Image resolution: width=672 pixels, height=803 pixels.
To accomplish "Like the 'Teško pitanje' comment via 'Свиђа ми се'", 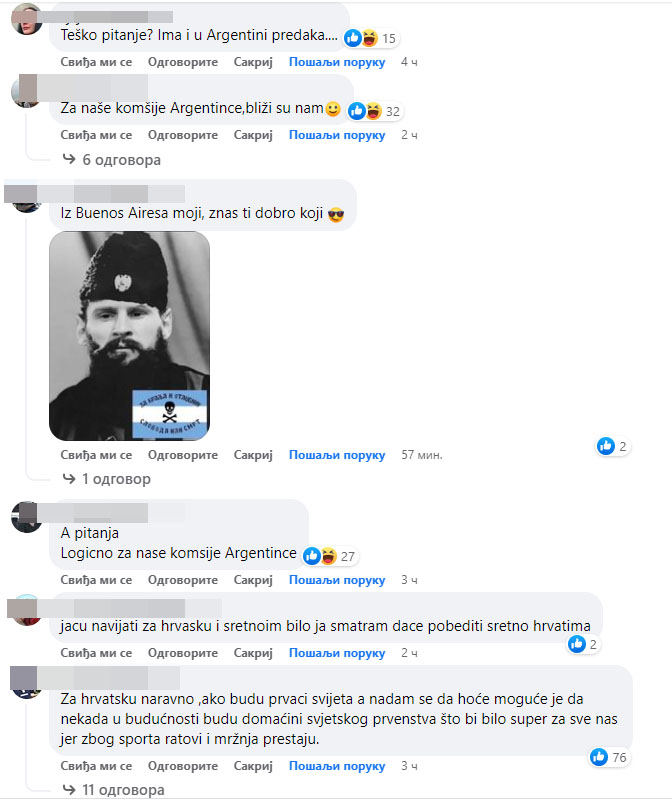I will (96, 62).
